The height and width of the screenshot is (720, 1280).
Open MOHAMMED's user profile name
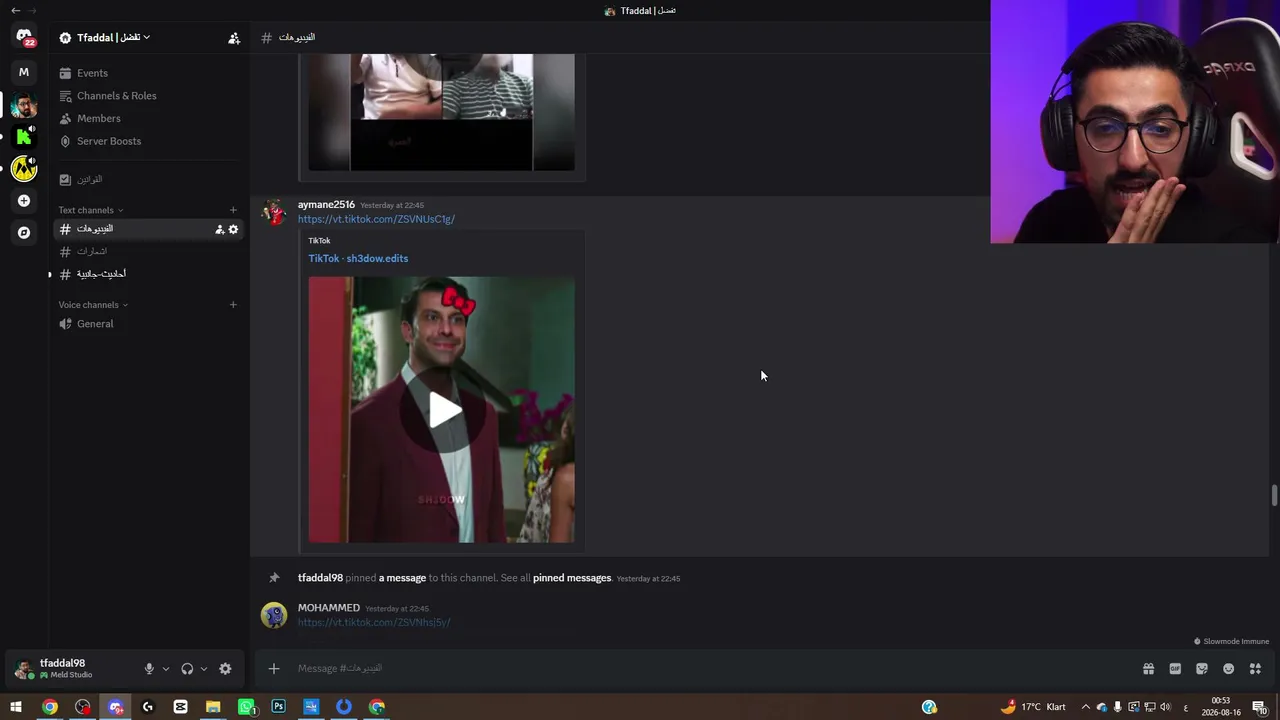point(329,608)
